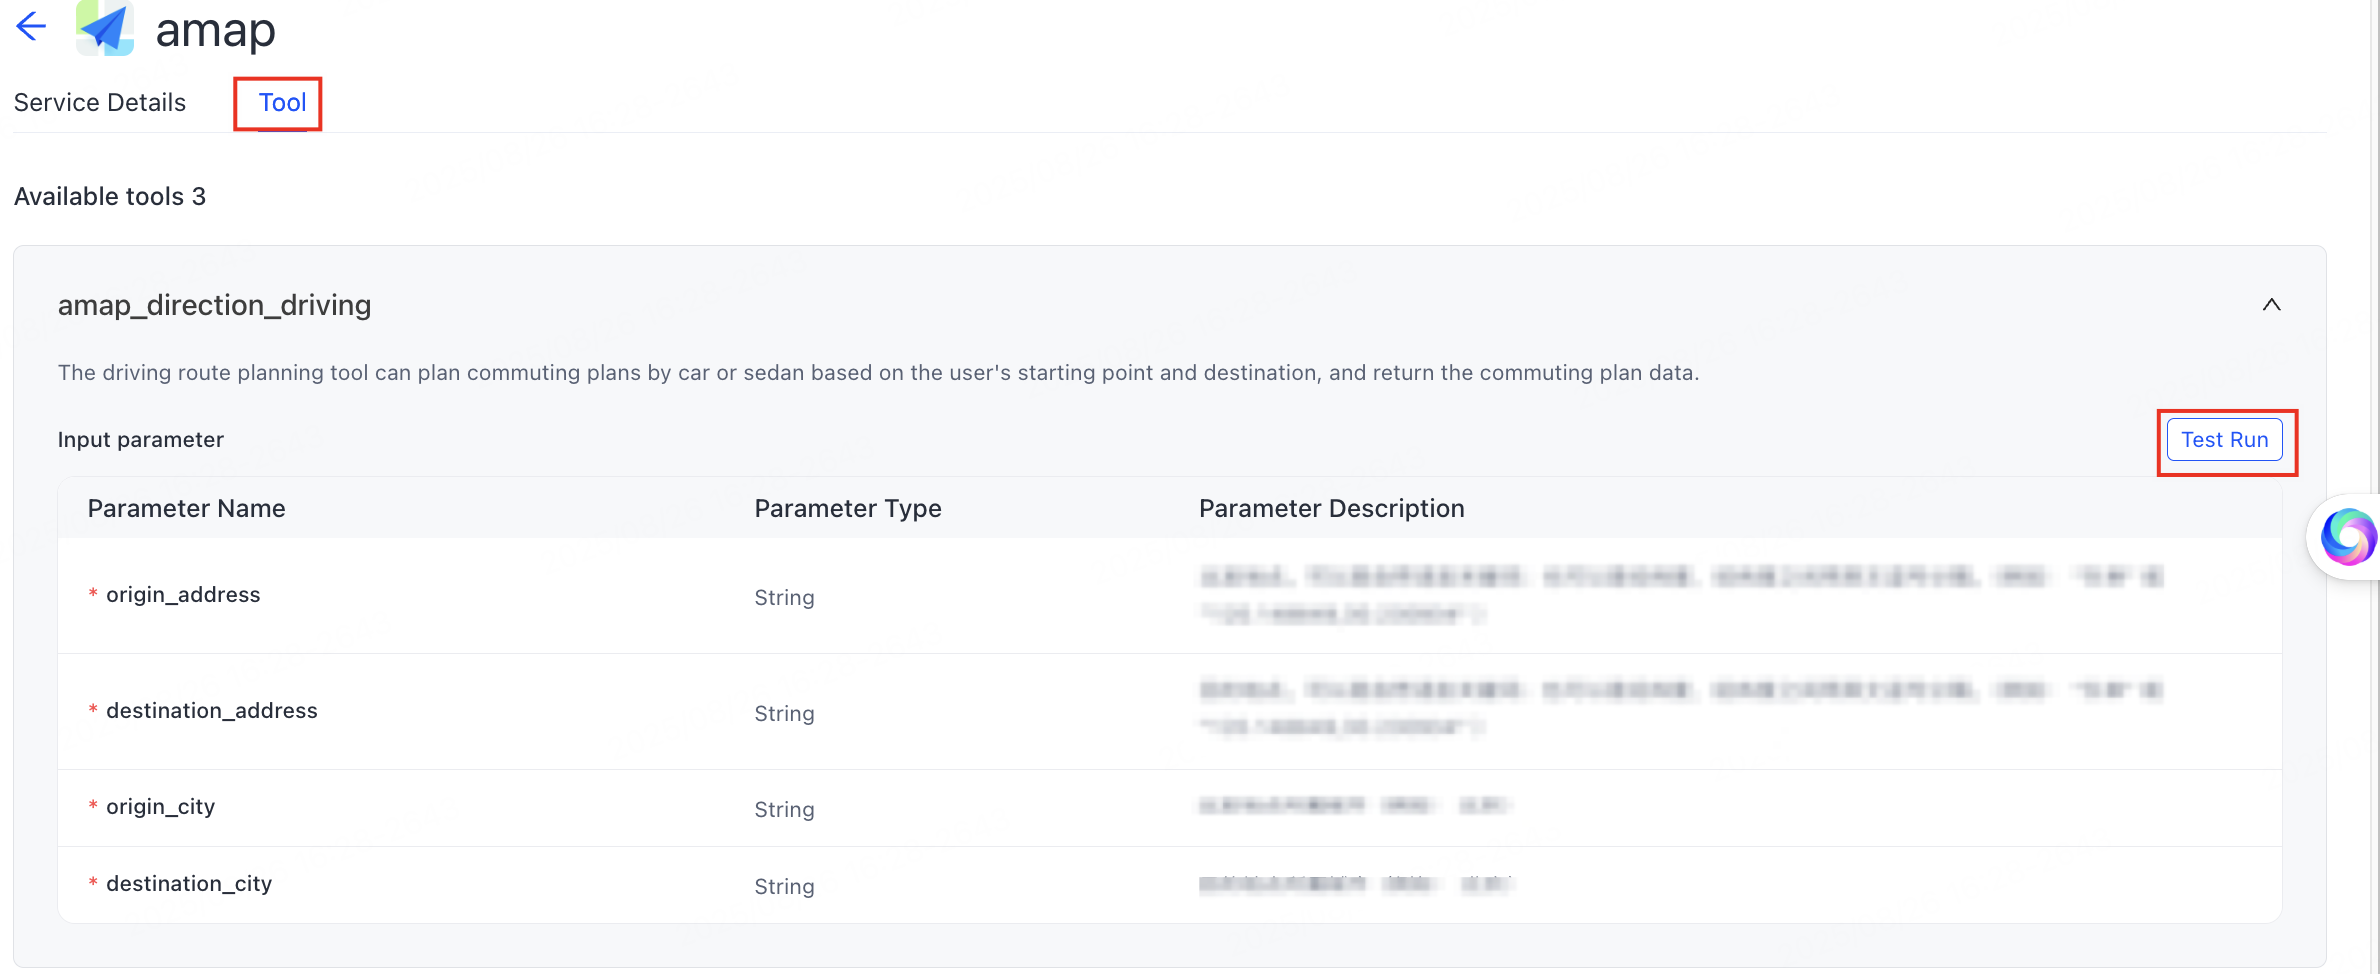Go back with the blue arrow
Viewport: 2380px width, 974px height.
(31, 26)
